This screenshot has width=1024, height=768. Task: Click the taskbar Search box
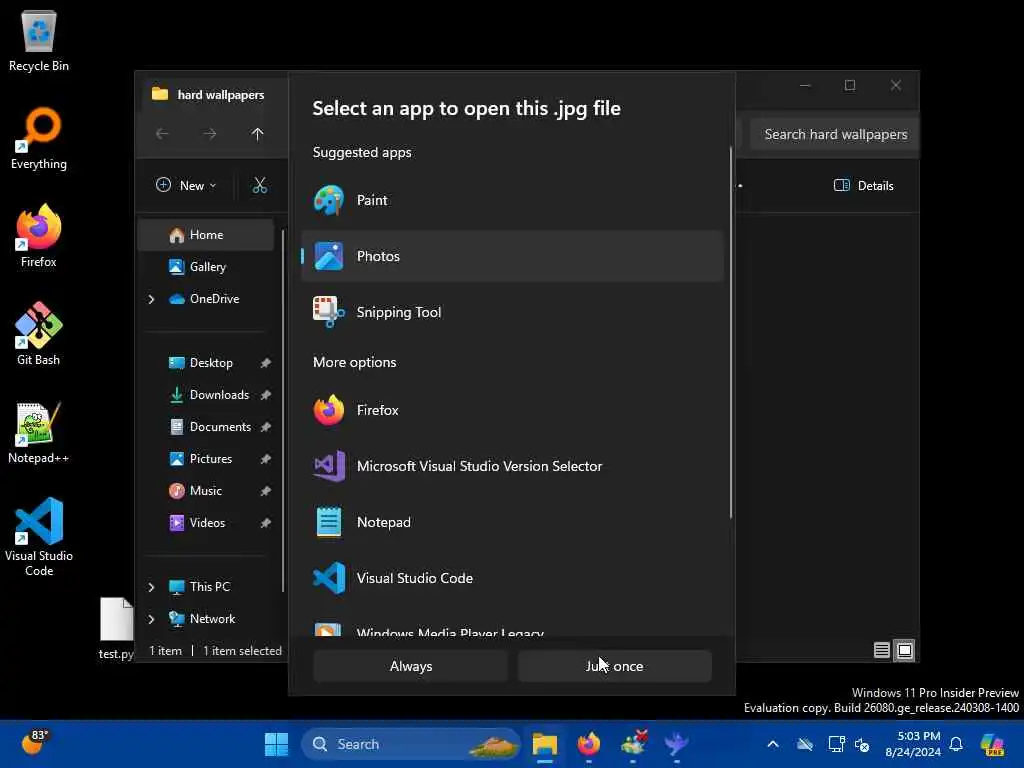pos(411,744)
